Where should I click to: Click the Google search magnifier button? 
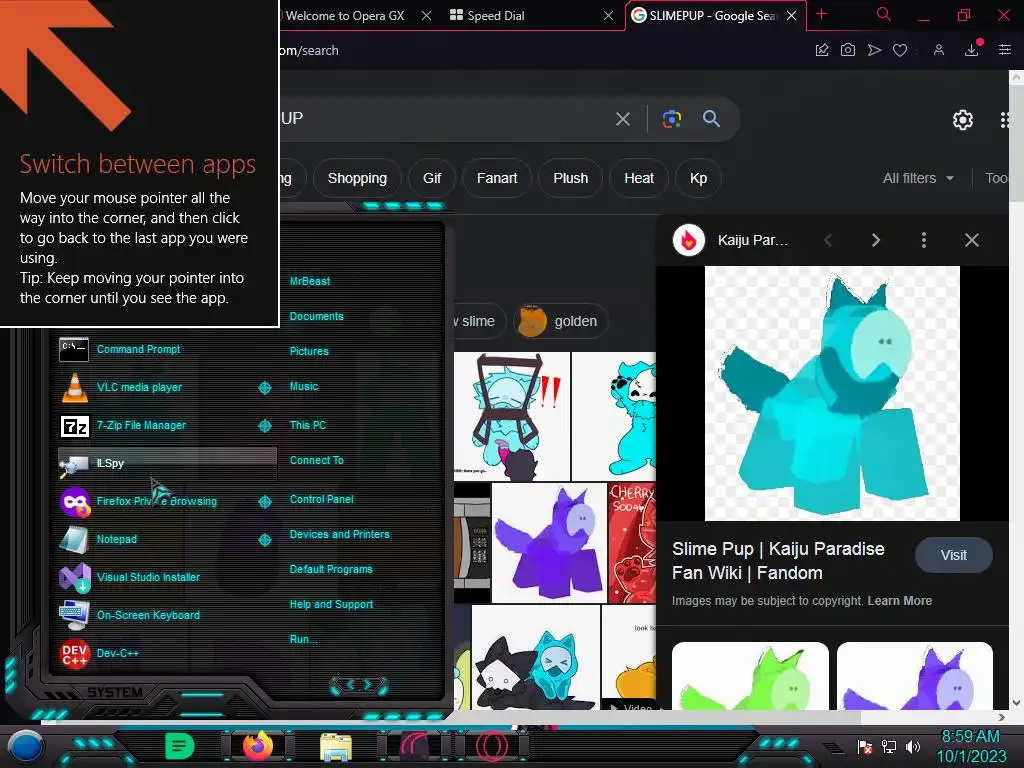[711, 119]
